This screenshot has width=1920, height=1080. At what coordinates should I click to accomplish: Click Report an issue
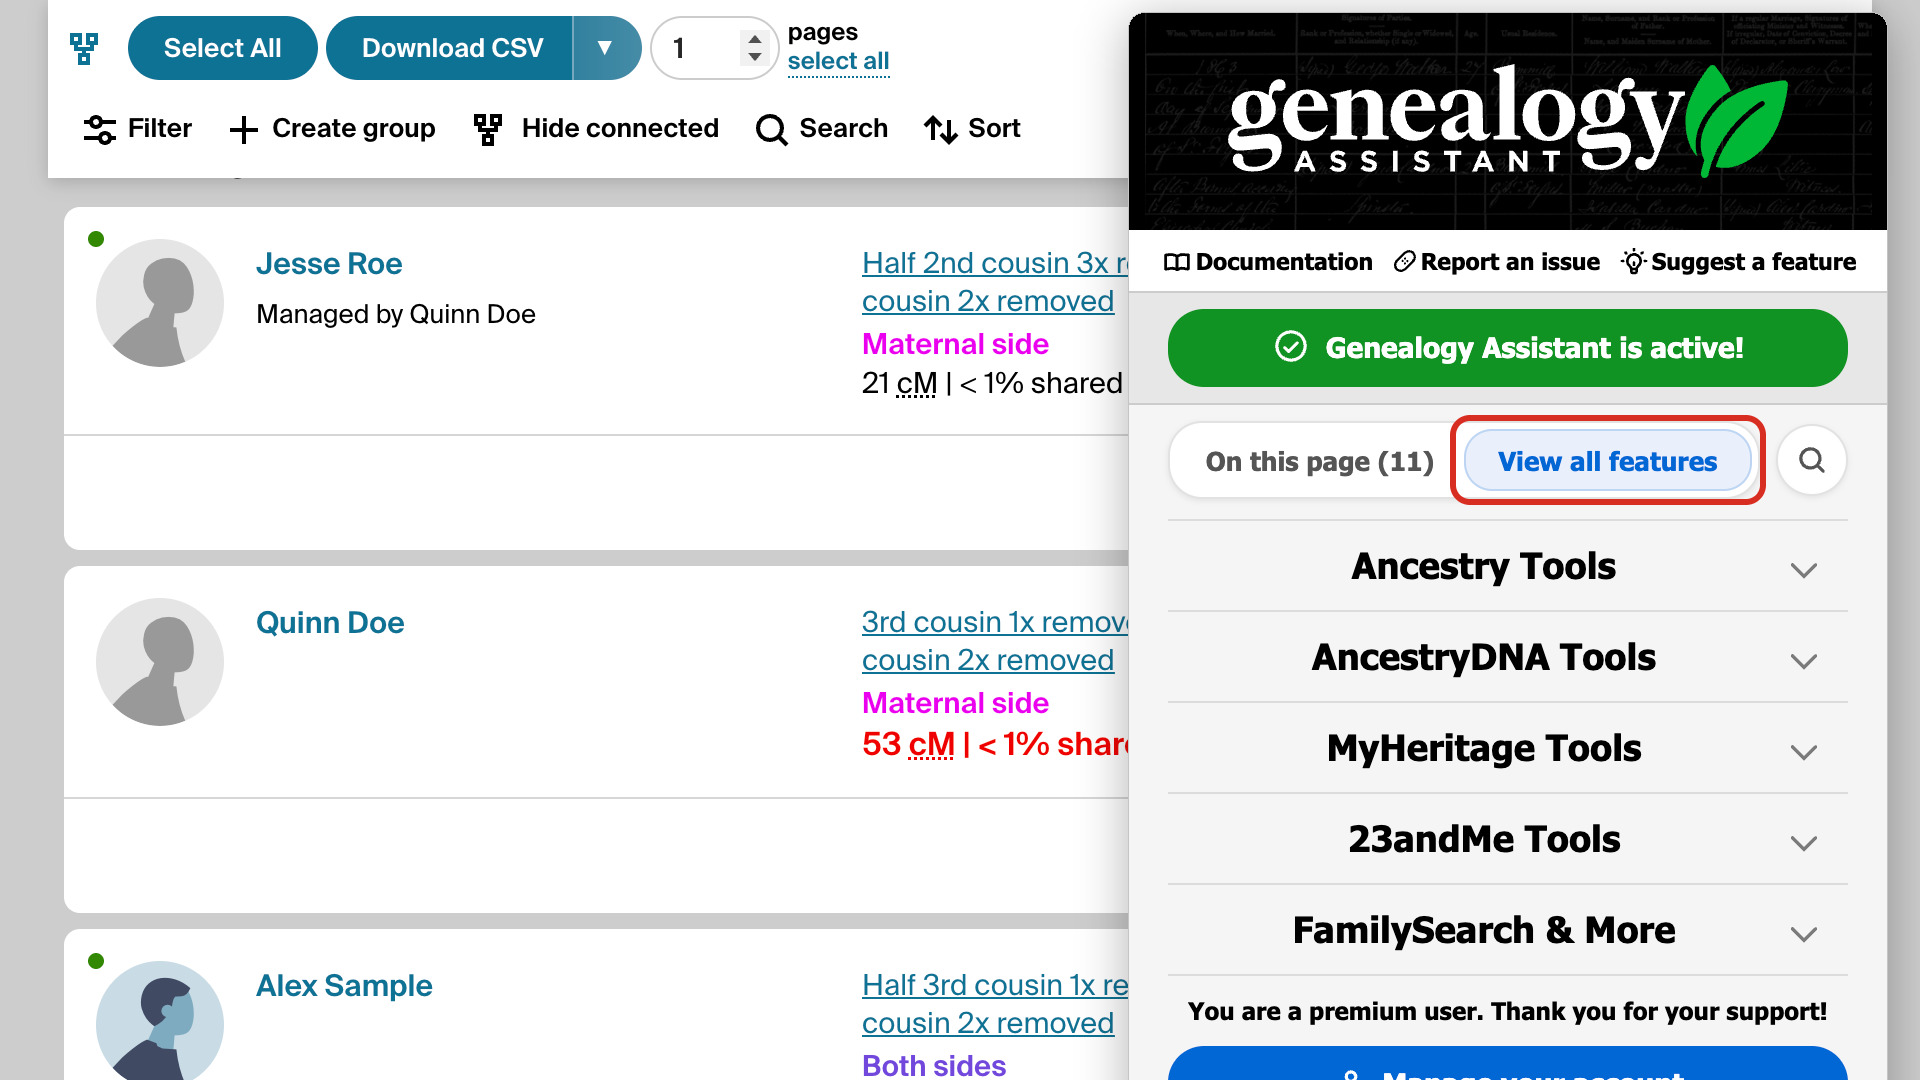(x=1497, y=262)
